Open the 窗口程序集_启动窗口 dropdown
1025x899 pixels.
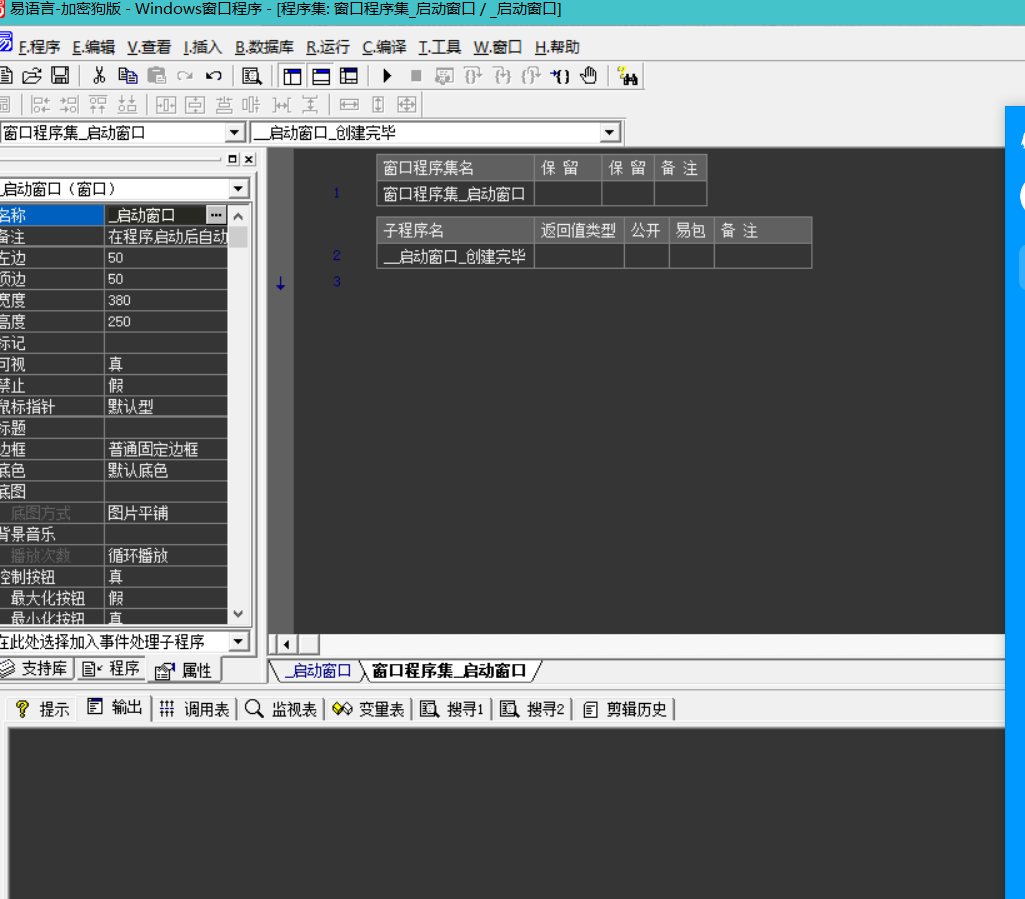236,131
